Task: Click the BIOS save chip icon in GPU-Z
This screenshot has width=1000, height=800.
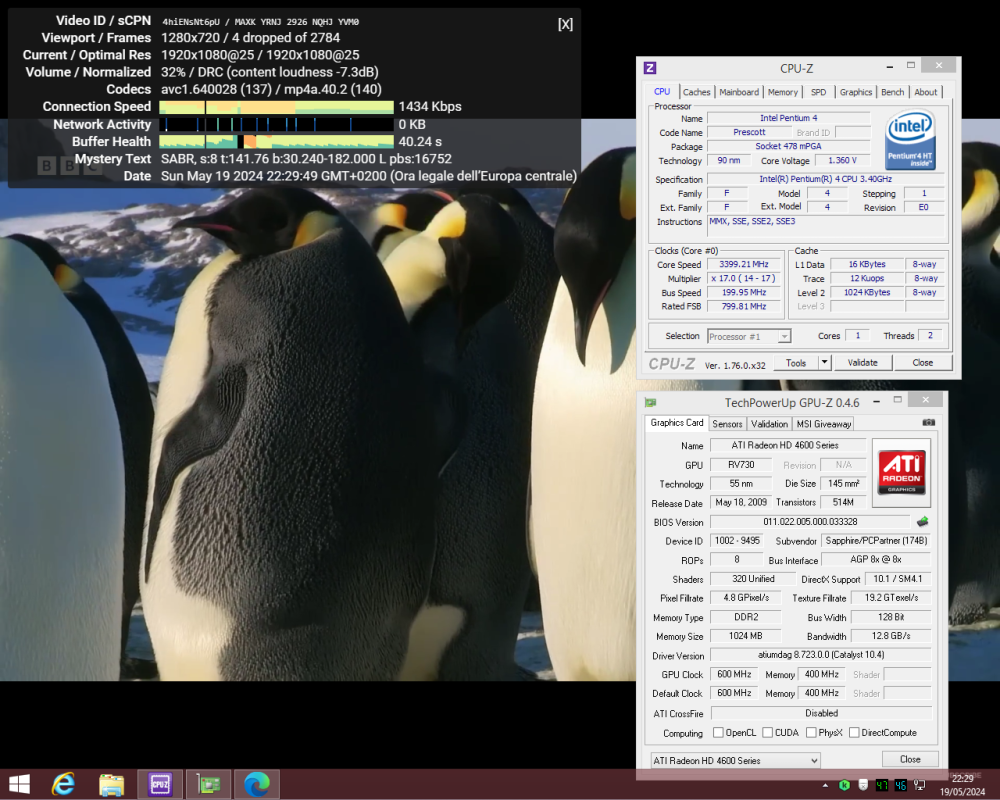Action: 922,522
